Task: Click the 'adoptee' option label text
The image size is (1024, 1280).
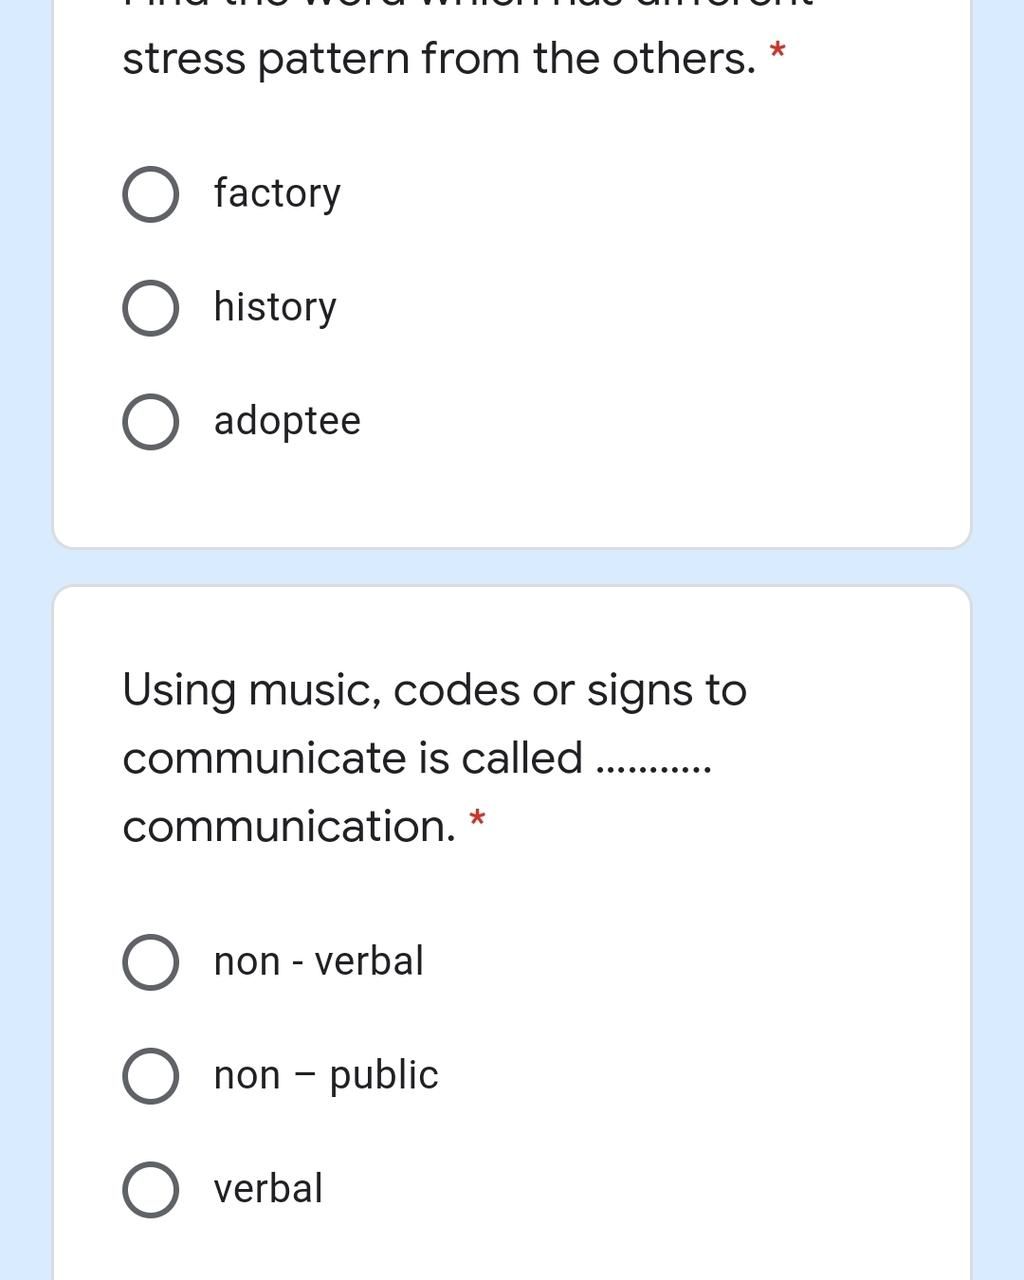Action: tap(287, 421)
